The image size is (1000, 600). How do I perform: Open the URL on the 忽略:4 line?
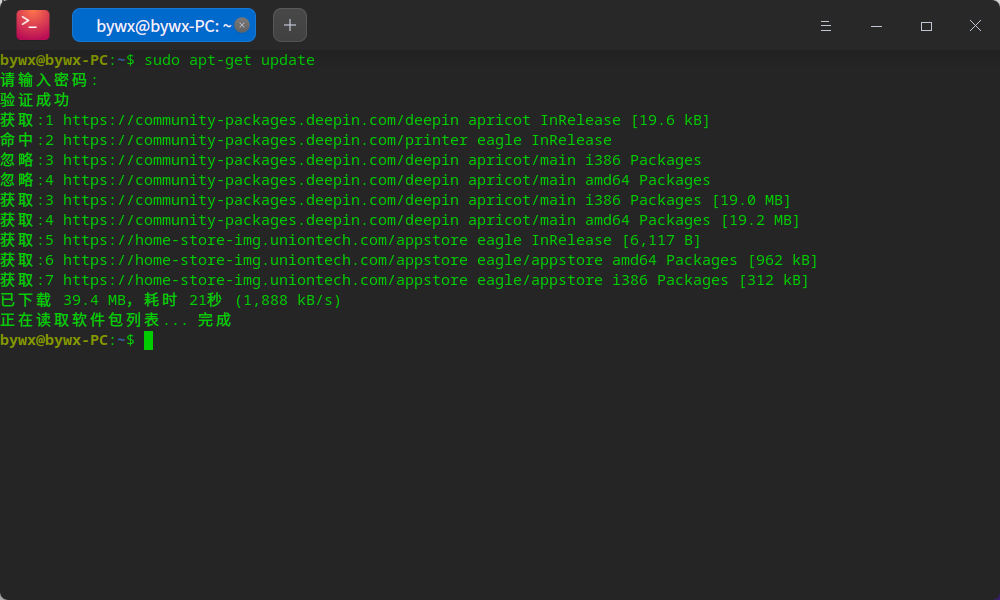coord(260,181)
